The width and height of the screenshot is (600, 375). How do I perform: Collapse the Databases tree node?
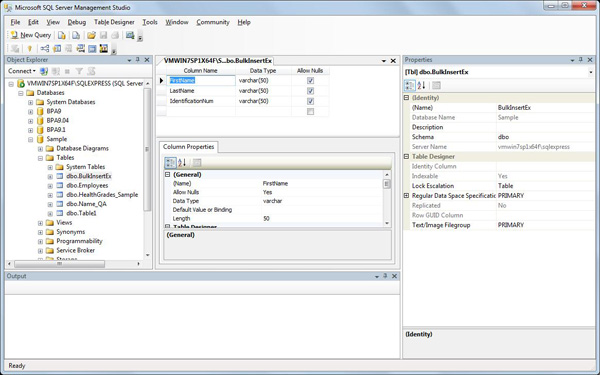pos(21,93)
